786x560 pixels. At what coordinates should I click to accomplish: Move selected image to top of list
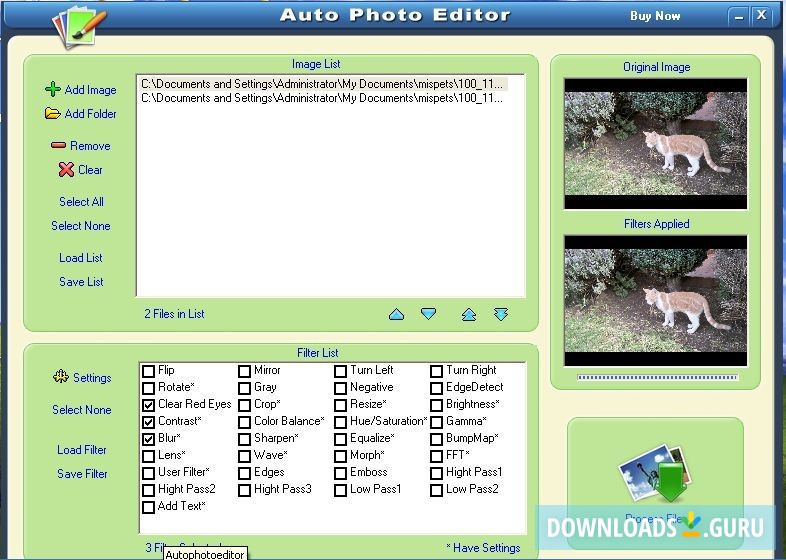coord(469,314)
